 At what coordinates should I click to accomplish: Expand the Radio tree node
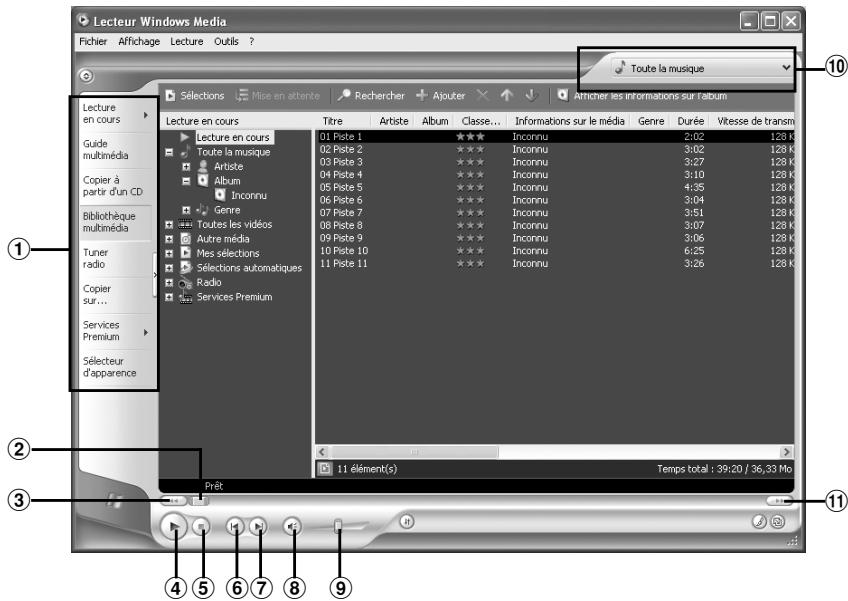point(169,282)
